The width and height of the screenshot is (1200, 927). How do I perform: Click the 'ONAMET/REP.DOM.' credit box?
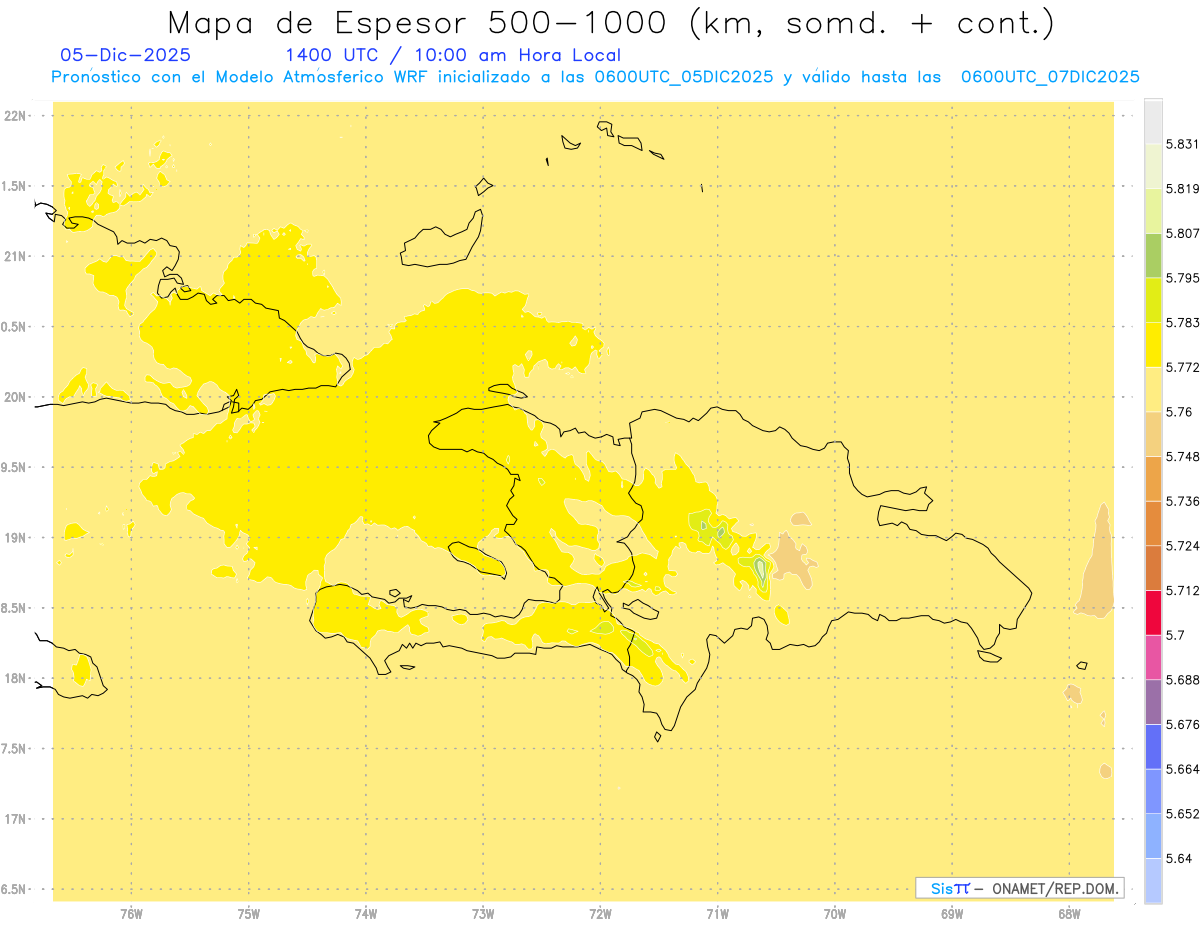point(1020,888)
